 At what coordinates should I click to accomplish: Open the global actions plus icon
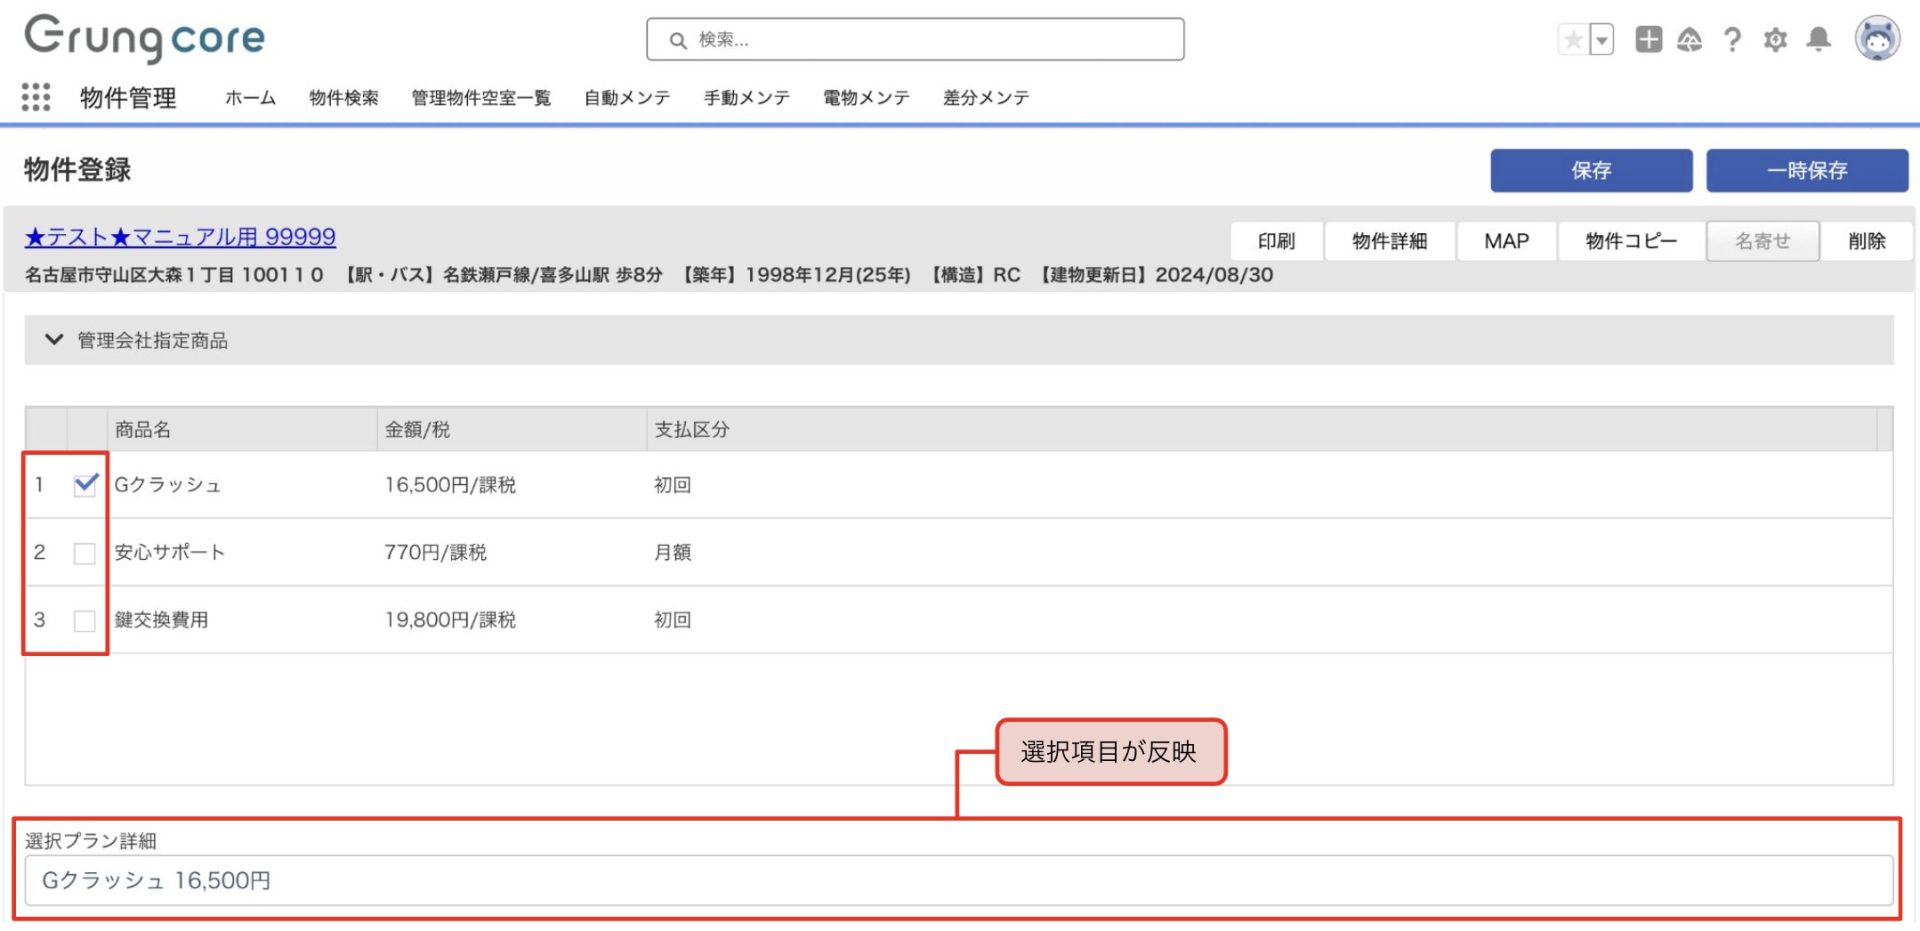pos(1648,40)
